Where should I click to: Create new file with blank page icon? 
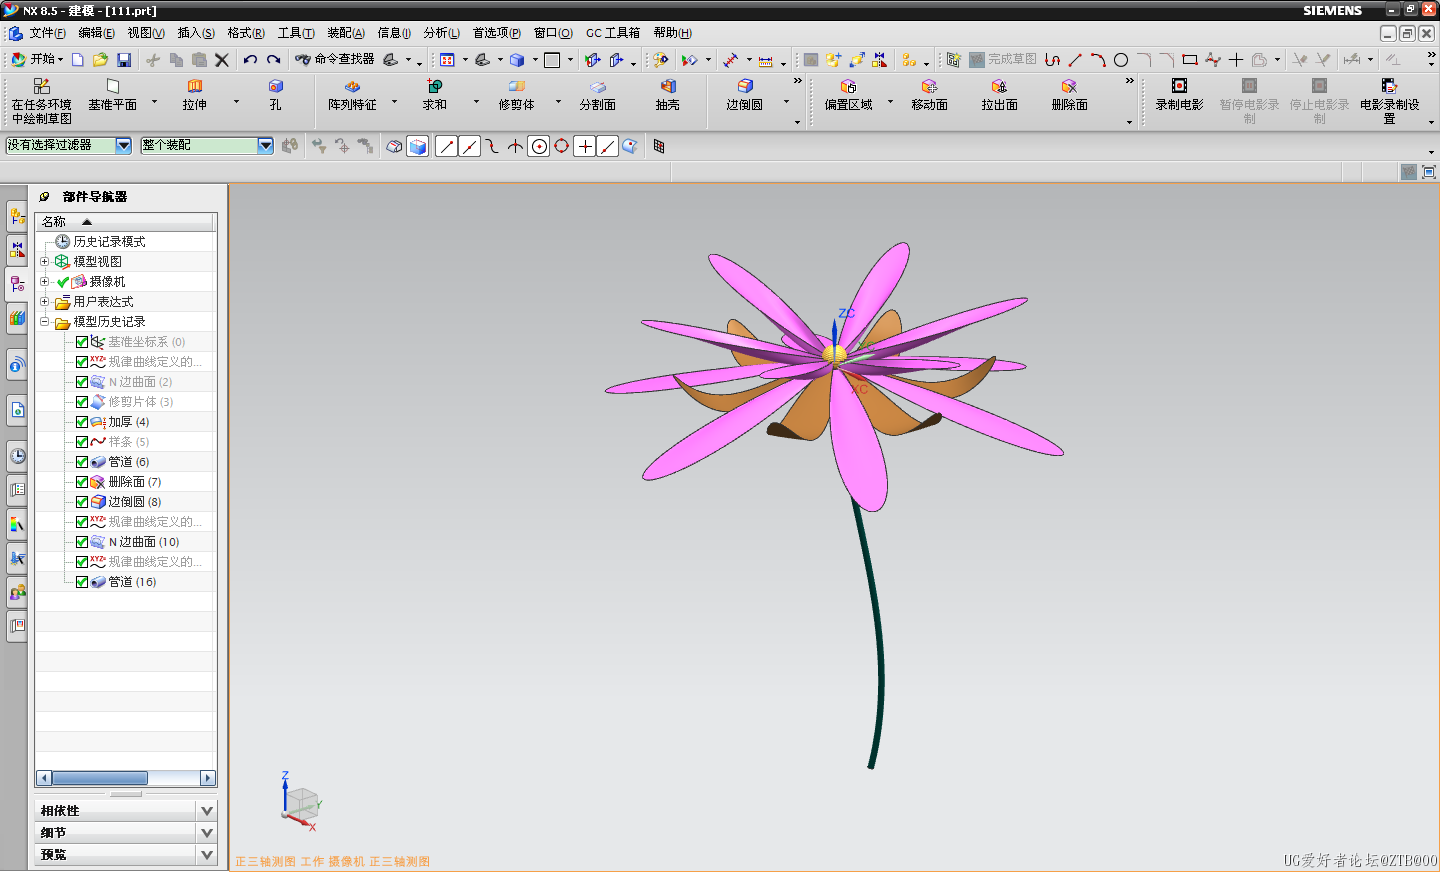pos(77,60)
